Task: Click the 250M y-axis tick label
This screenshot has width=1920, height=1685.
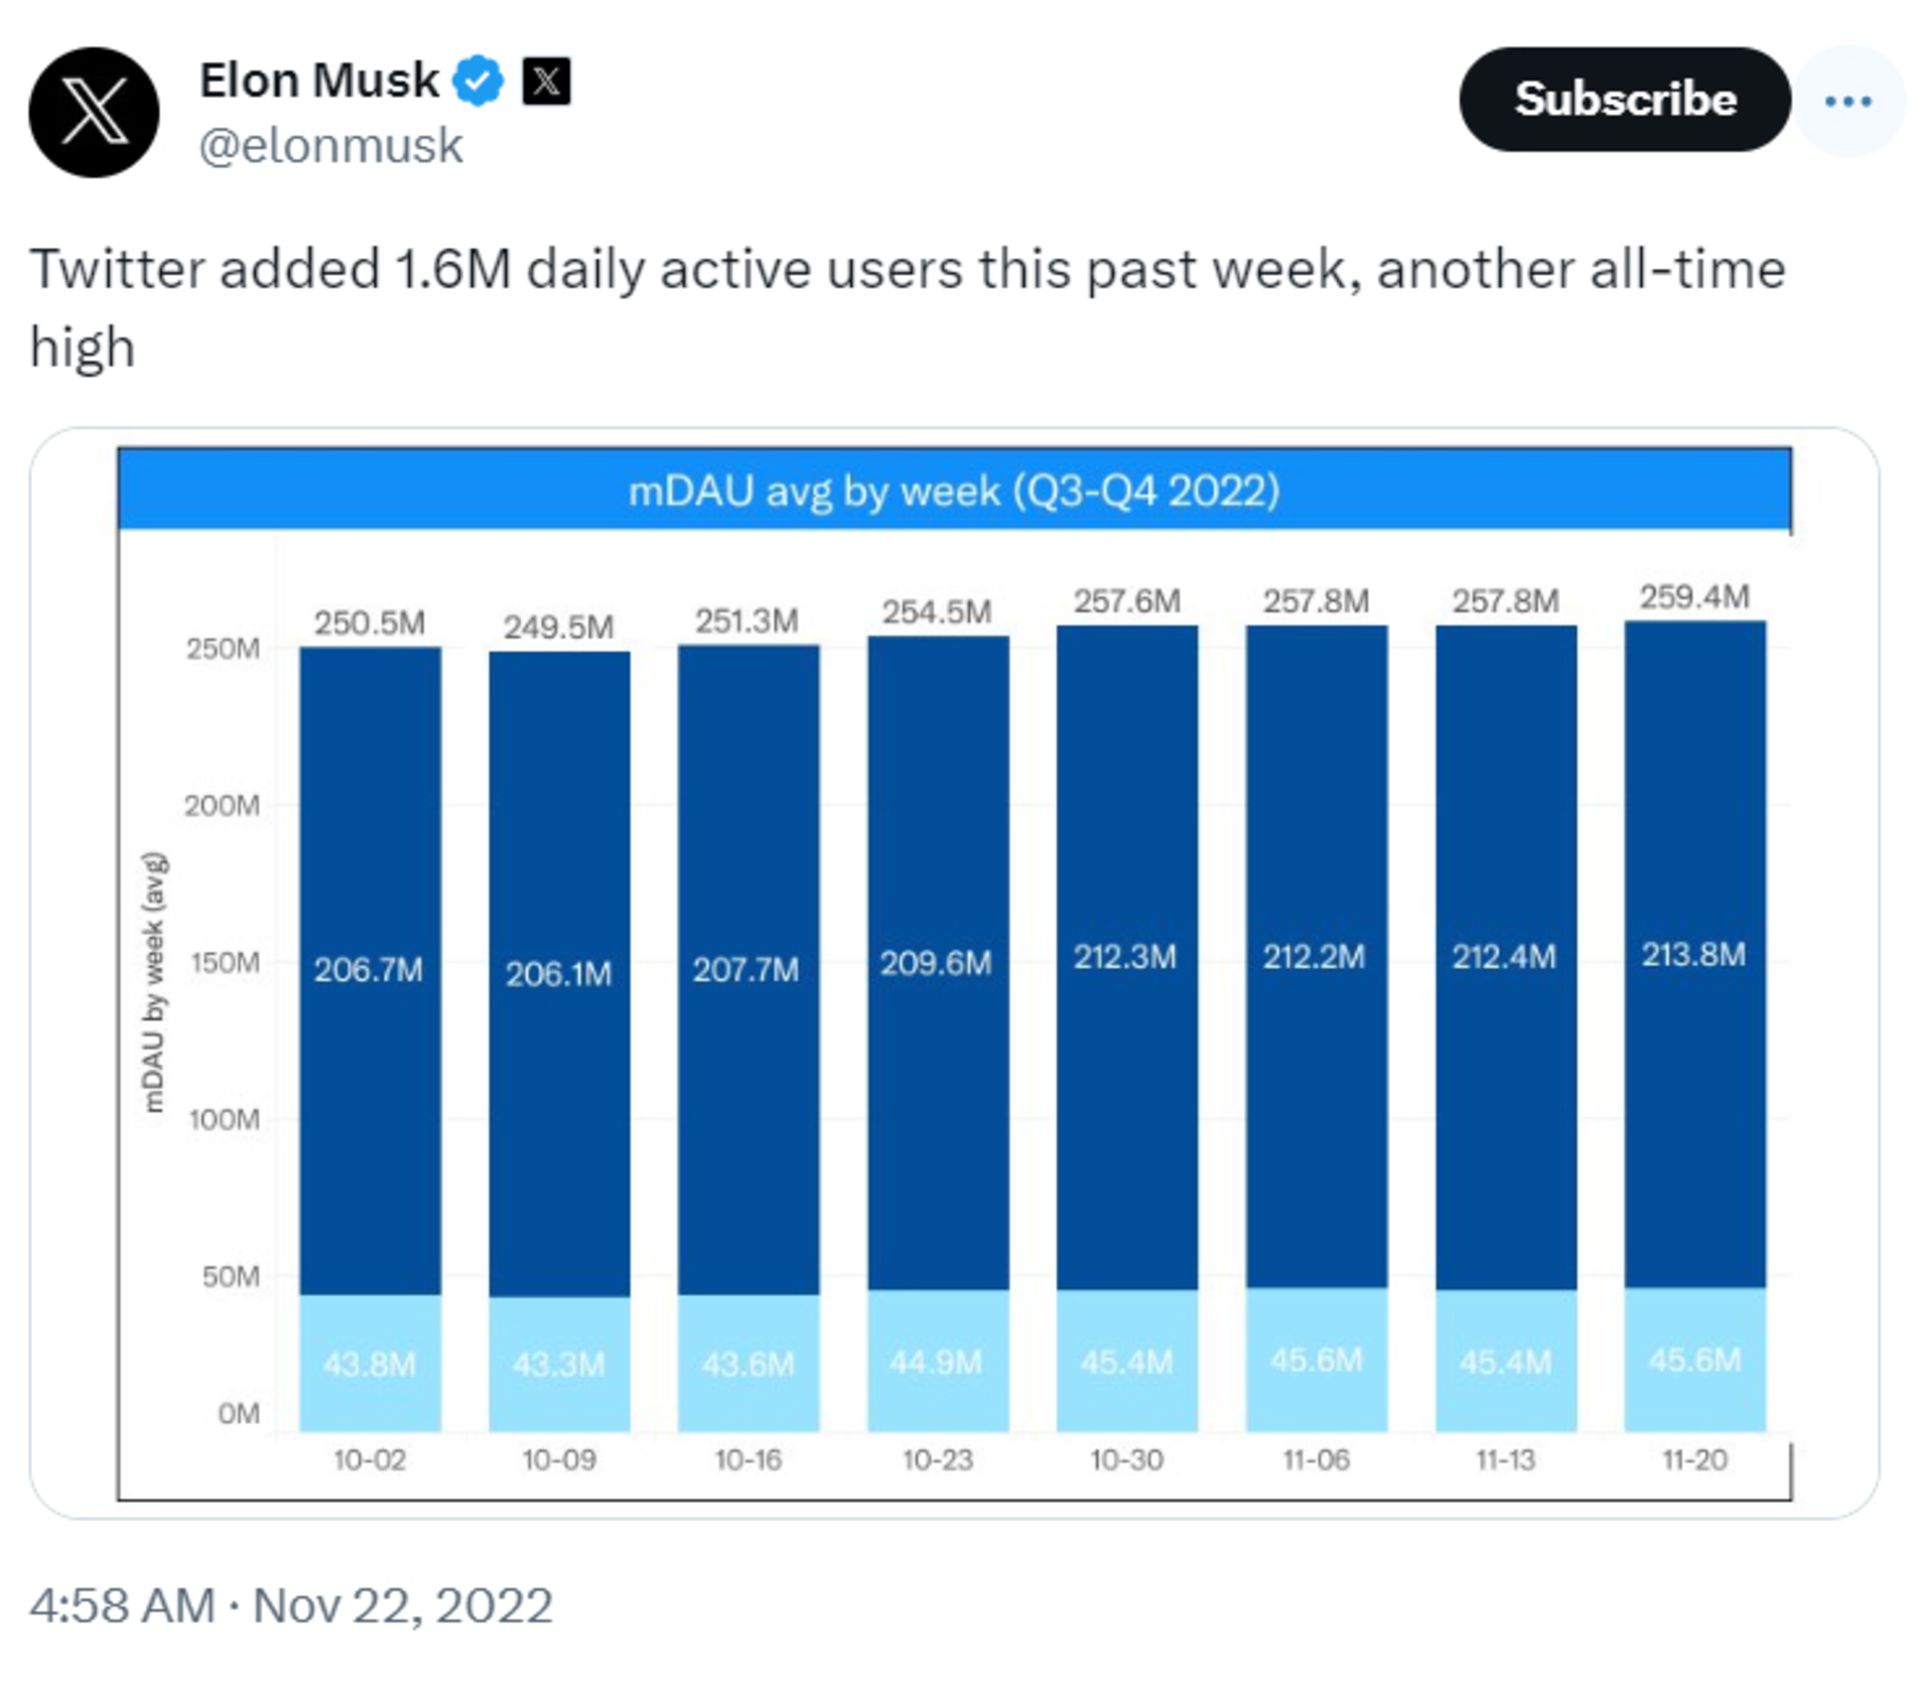Action: [222, 649]
